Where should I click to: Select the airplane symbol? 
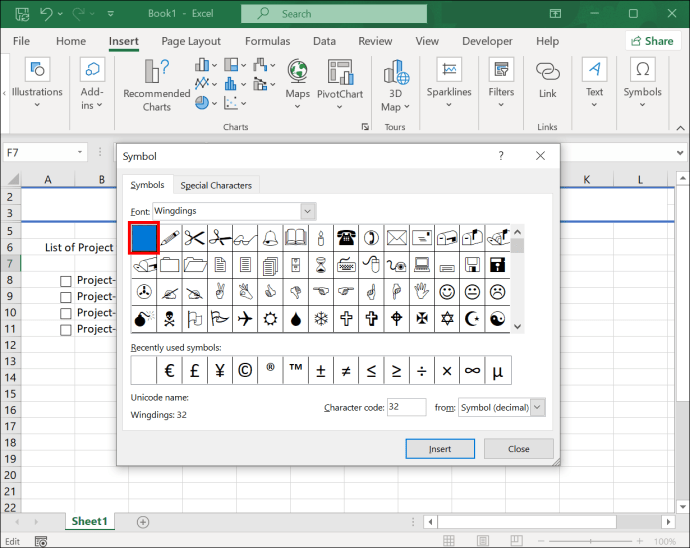245,319
